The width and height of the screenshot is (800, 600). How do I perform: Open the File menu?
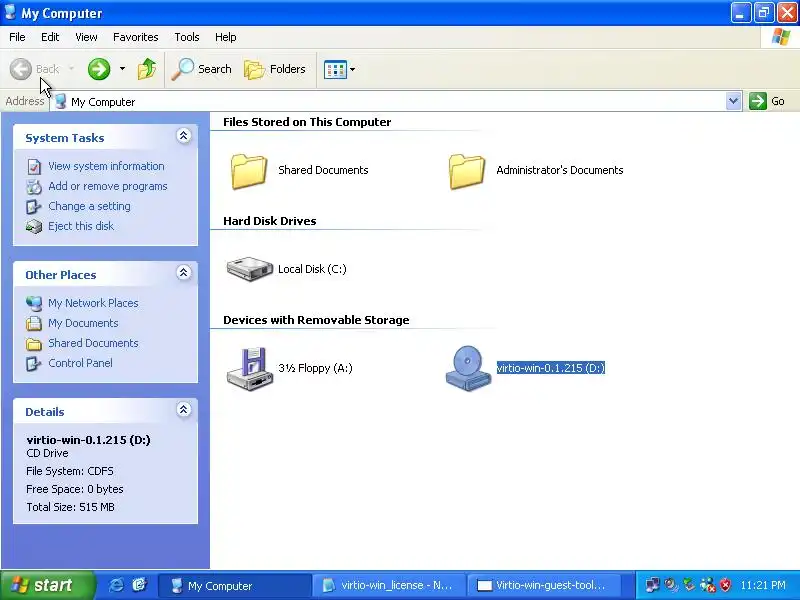pyautogui.click(x=17, y=37)
